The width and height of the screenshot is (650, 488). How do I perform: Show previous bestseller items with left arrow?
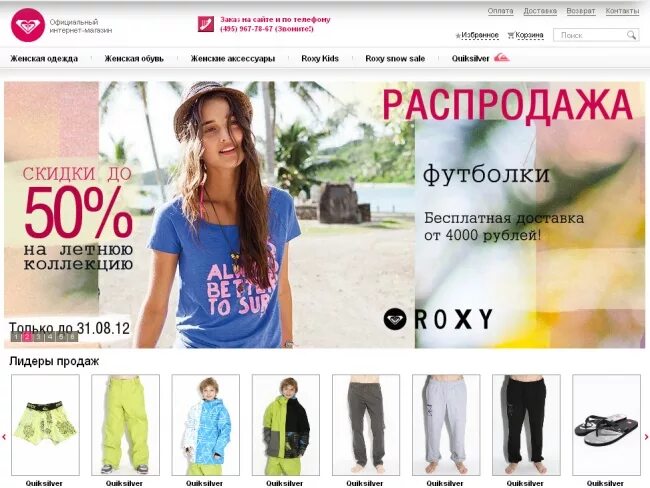(4, 437)
